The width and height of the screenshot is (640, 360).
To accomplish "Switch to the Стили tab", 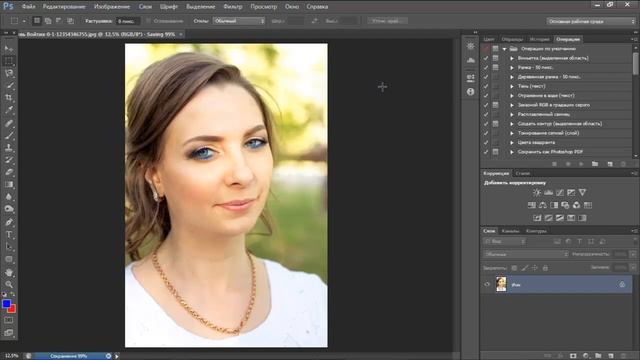I will click(x=522, y=173).
